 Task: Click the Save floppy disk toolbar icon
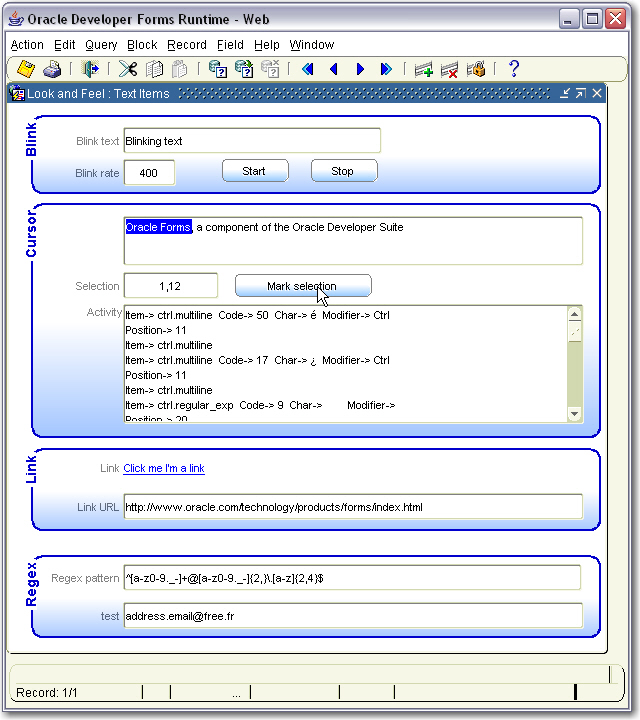click(x=26, y=69)
